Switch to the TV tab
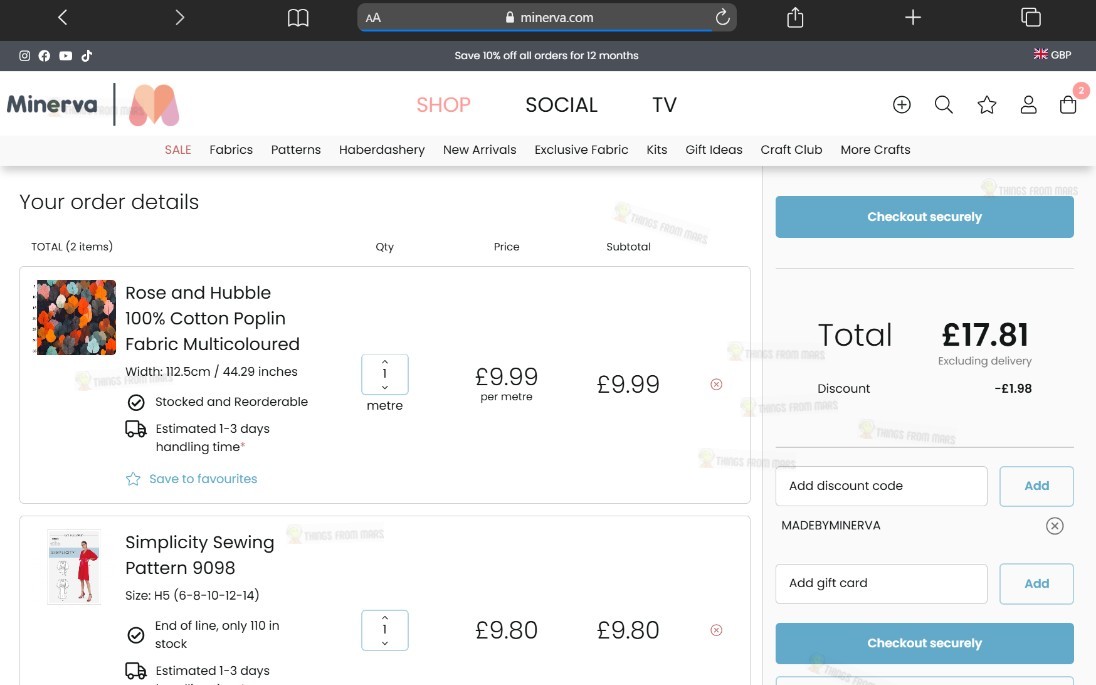This screenshot has width=1096, height=685. tap(665, 105)
